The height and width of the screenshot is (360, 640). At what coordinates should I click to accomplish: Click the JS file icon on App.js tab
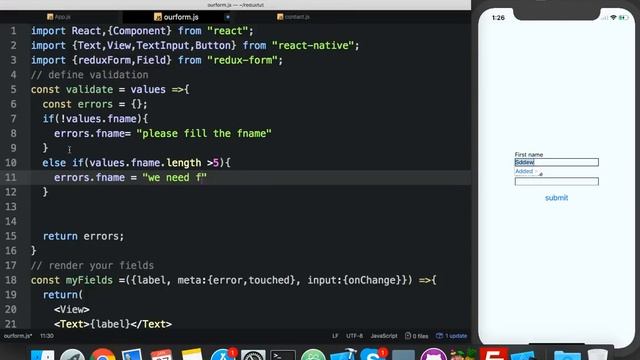[x=50, y=17]
